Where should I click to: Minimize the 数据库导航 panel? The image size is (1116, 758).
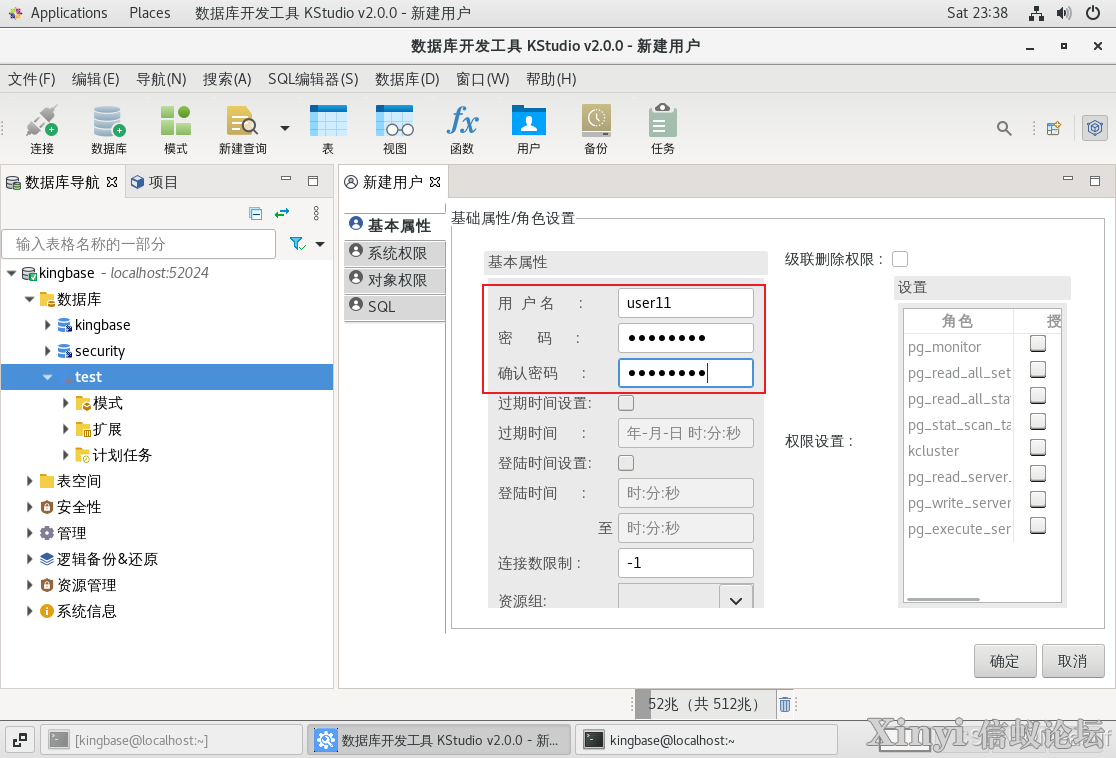coord(286,179)
